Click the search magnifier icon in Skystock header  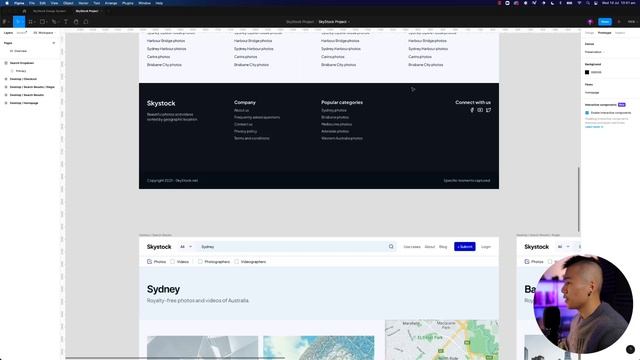(x=391, y=247)
